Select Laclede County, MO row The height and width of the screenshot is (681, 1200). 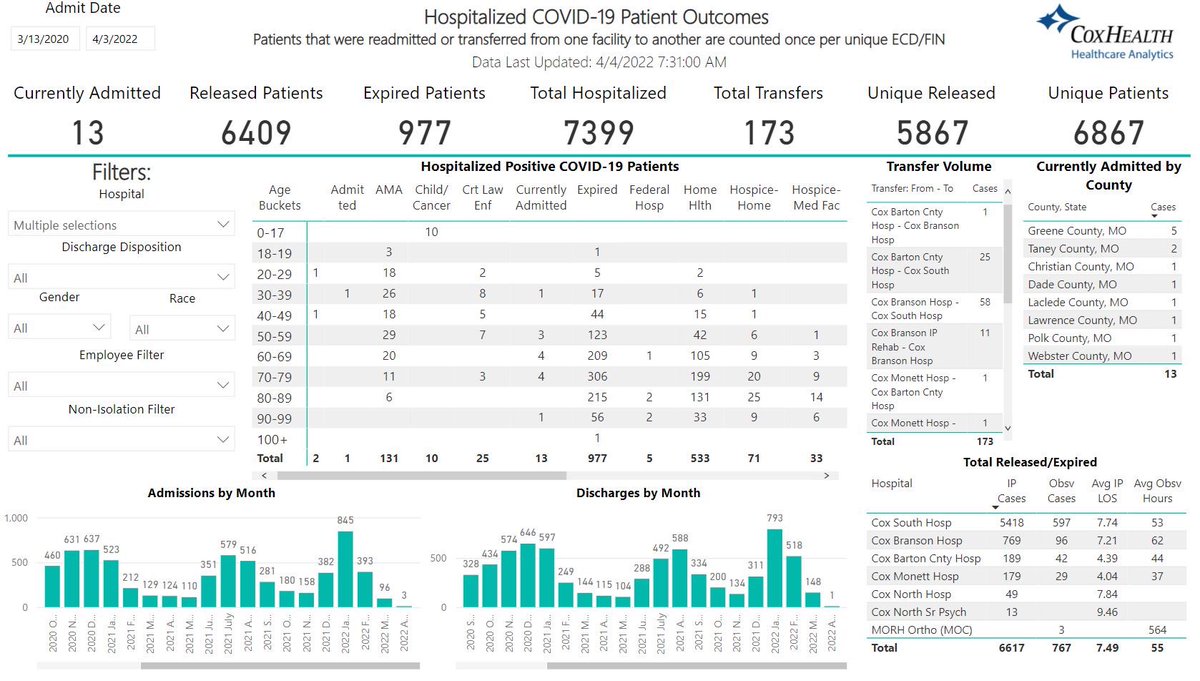(1104, 302)
